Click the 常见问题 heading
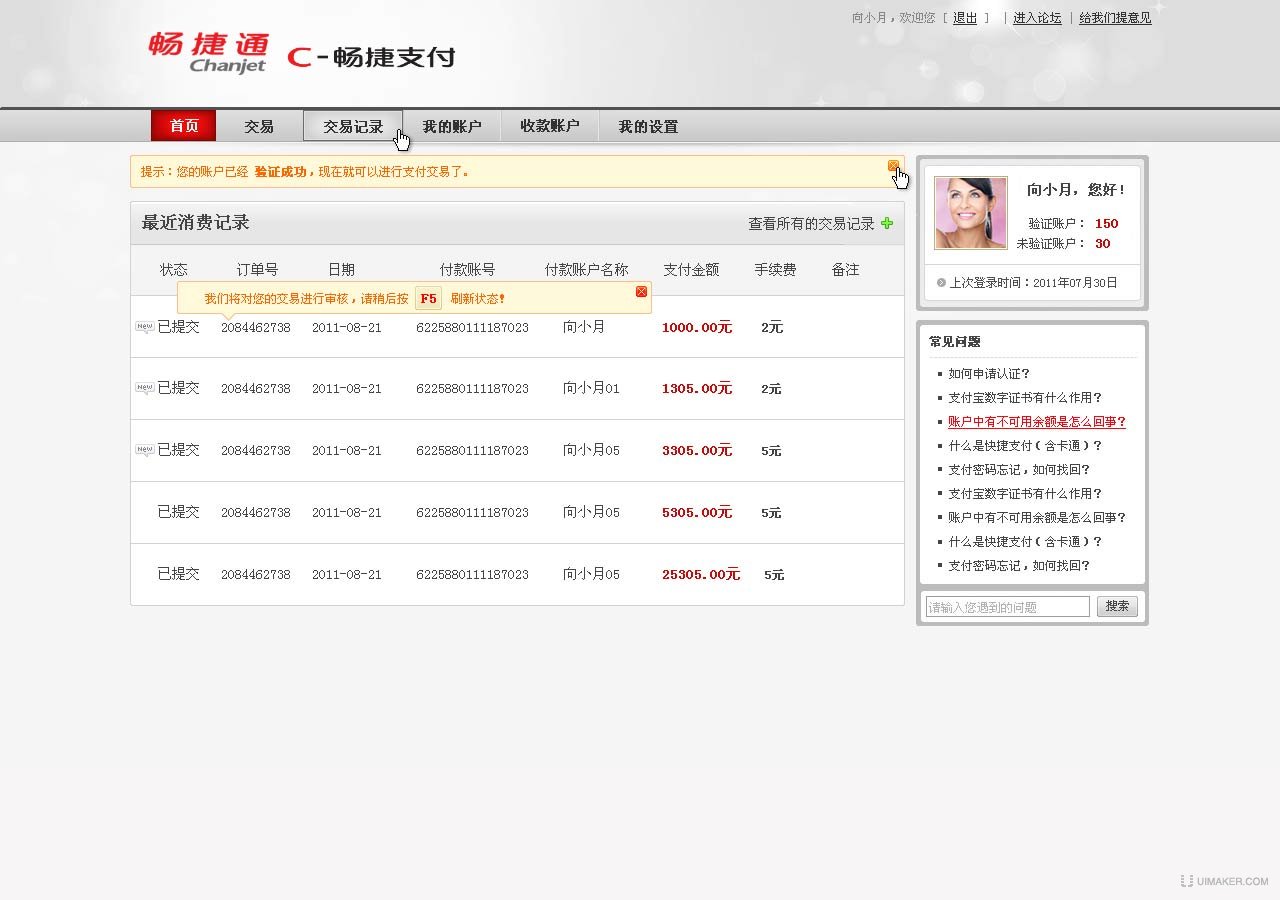The height and width of the screenshot is (900, 1280). [954, 342]
